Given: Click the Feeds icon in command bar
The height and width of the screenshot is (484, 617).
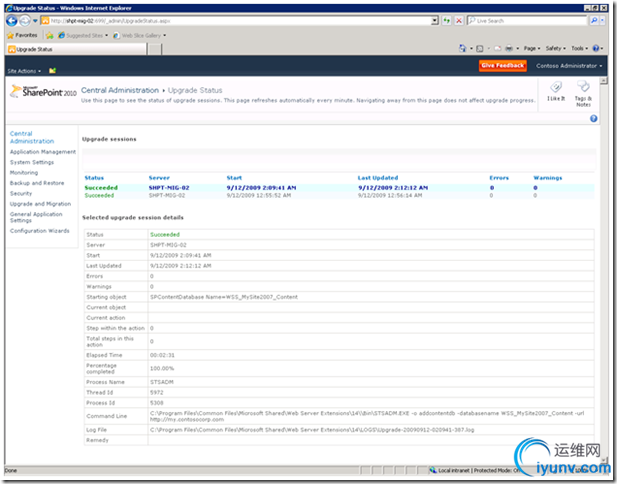Looking at the screenshot, I should (480, 48).
